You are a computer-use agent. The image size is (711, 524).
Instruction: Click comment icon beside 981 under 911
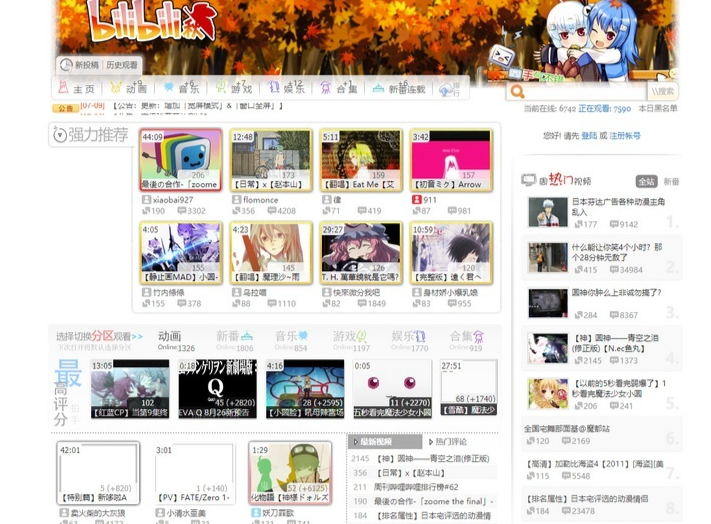click(x=452, y=211)
